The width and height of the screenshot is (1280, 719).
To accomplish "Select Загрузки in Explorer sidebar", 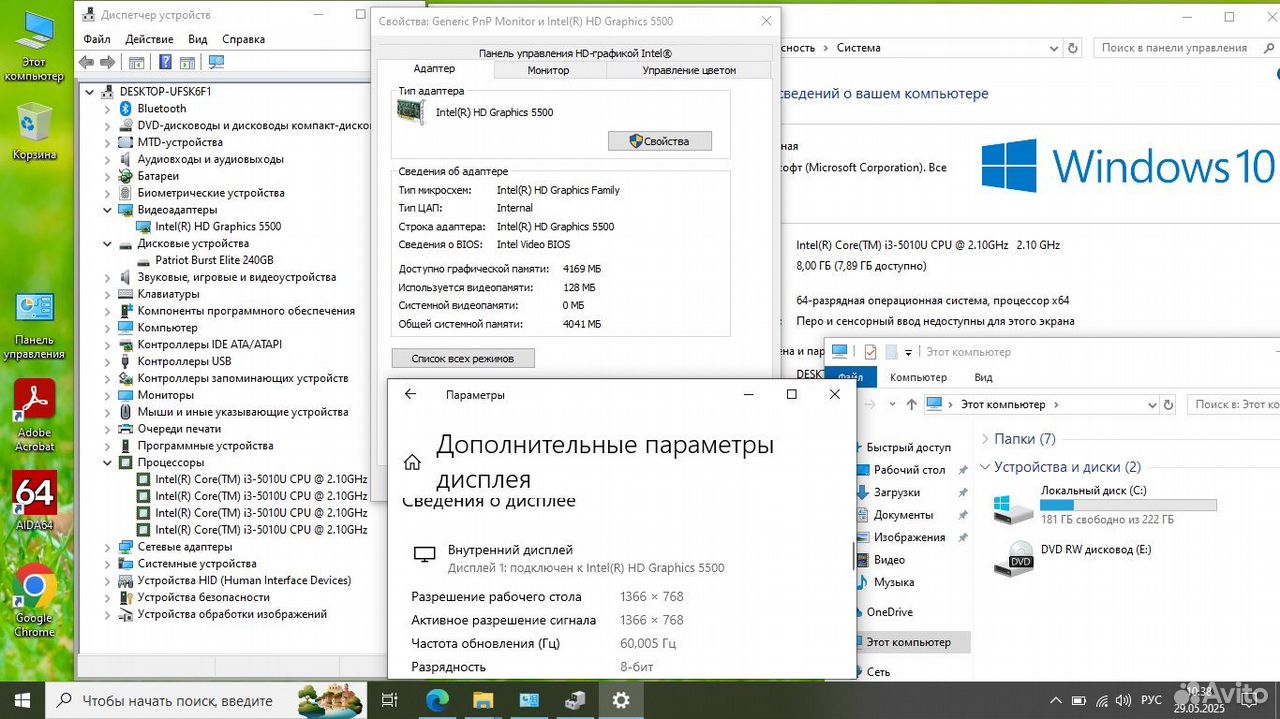I will (x=896, y=492).
